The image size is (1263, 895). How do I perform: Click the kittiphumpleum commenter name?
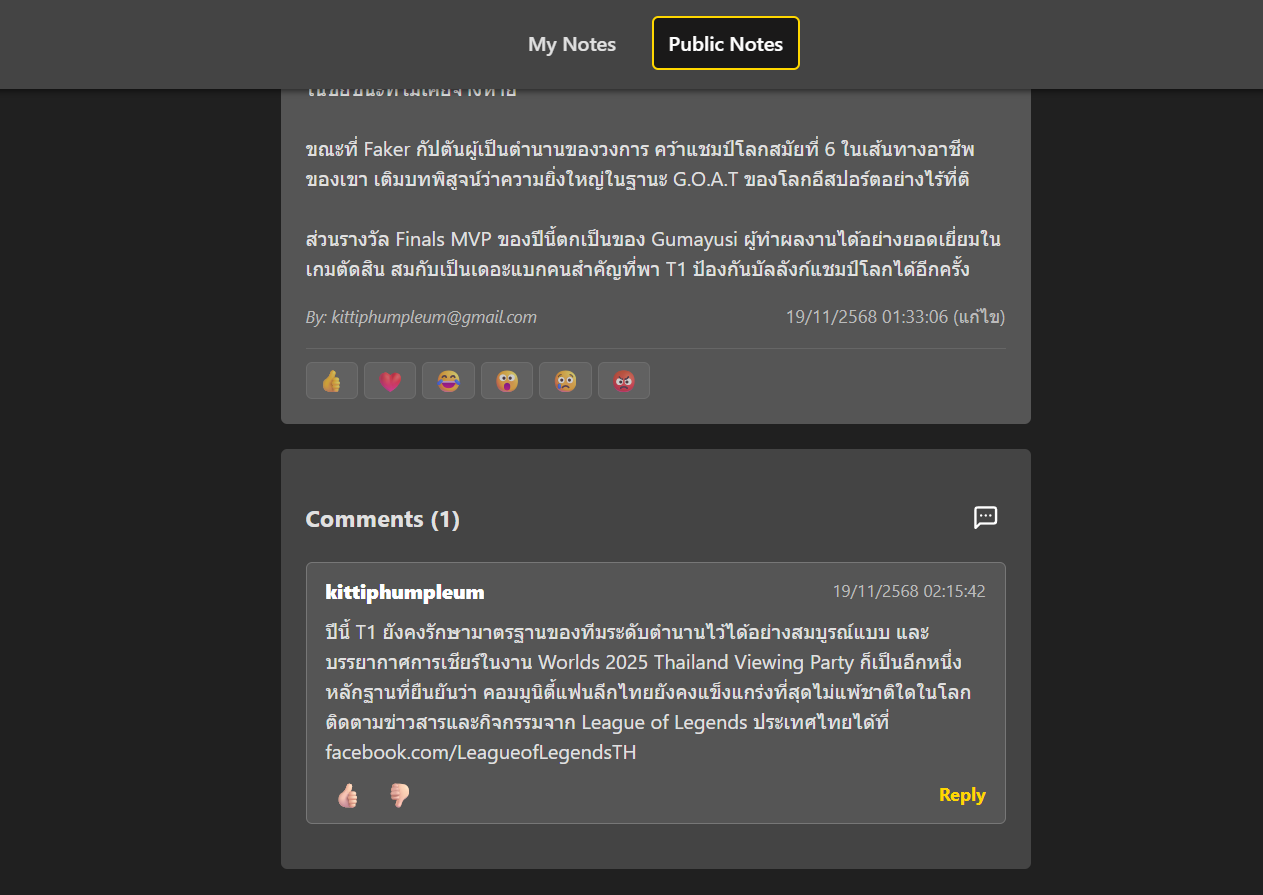405,592
